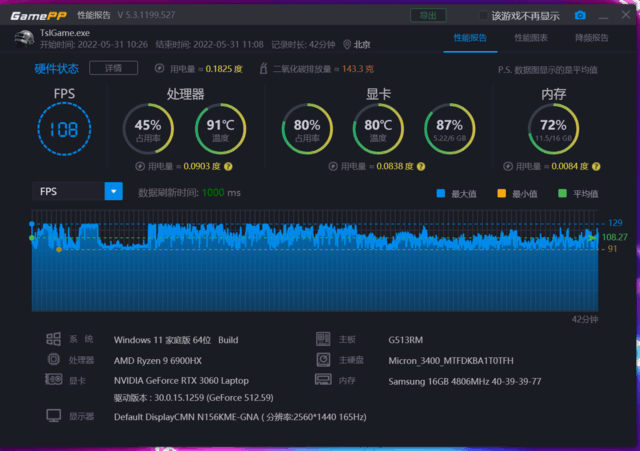The image size is (640, 451).
Task: Click the memory module icon
Action: (323, 380)
